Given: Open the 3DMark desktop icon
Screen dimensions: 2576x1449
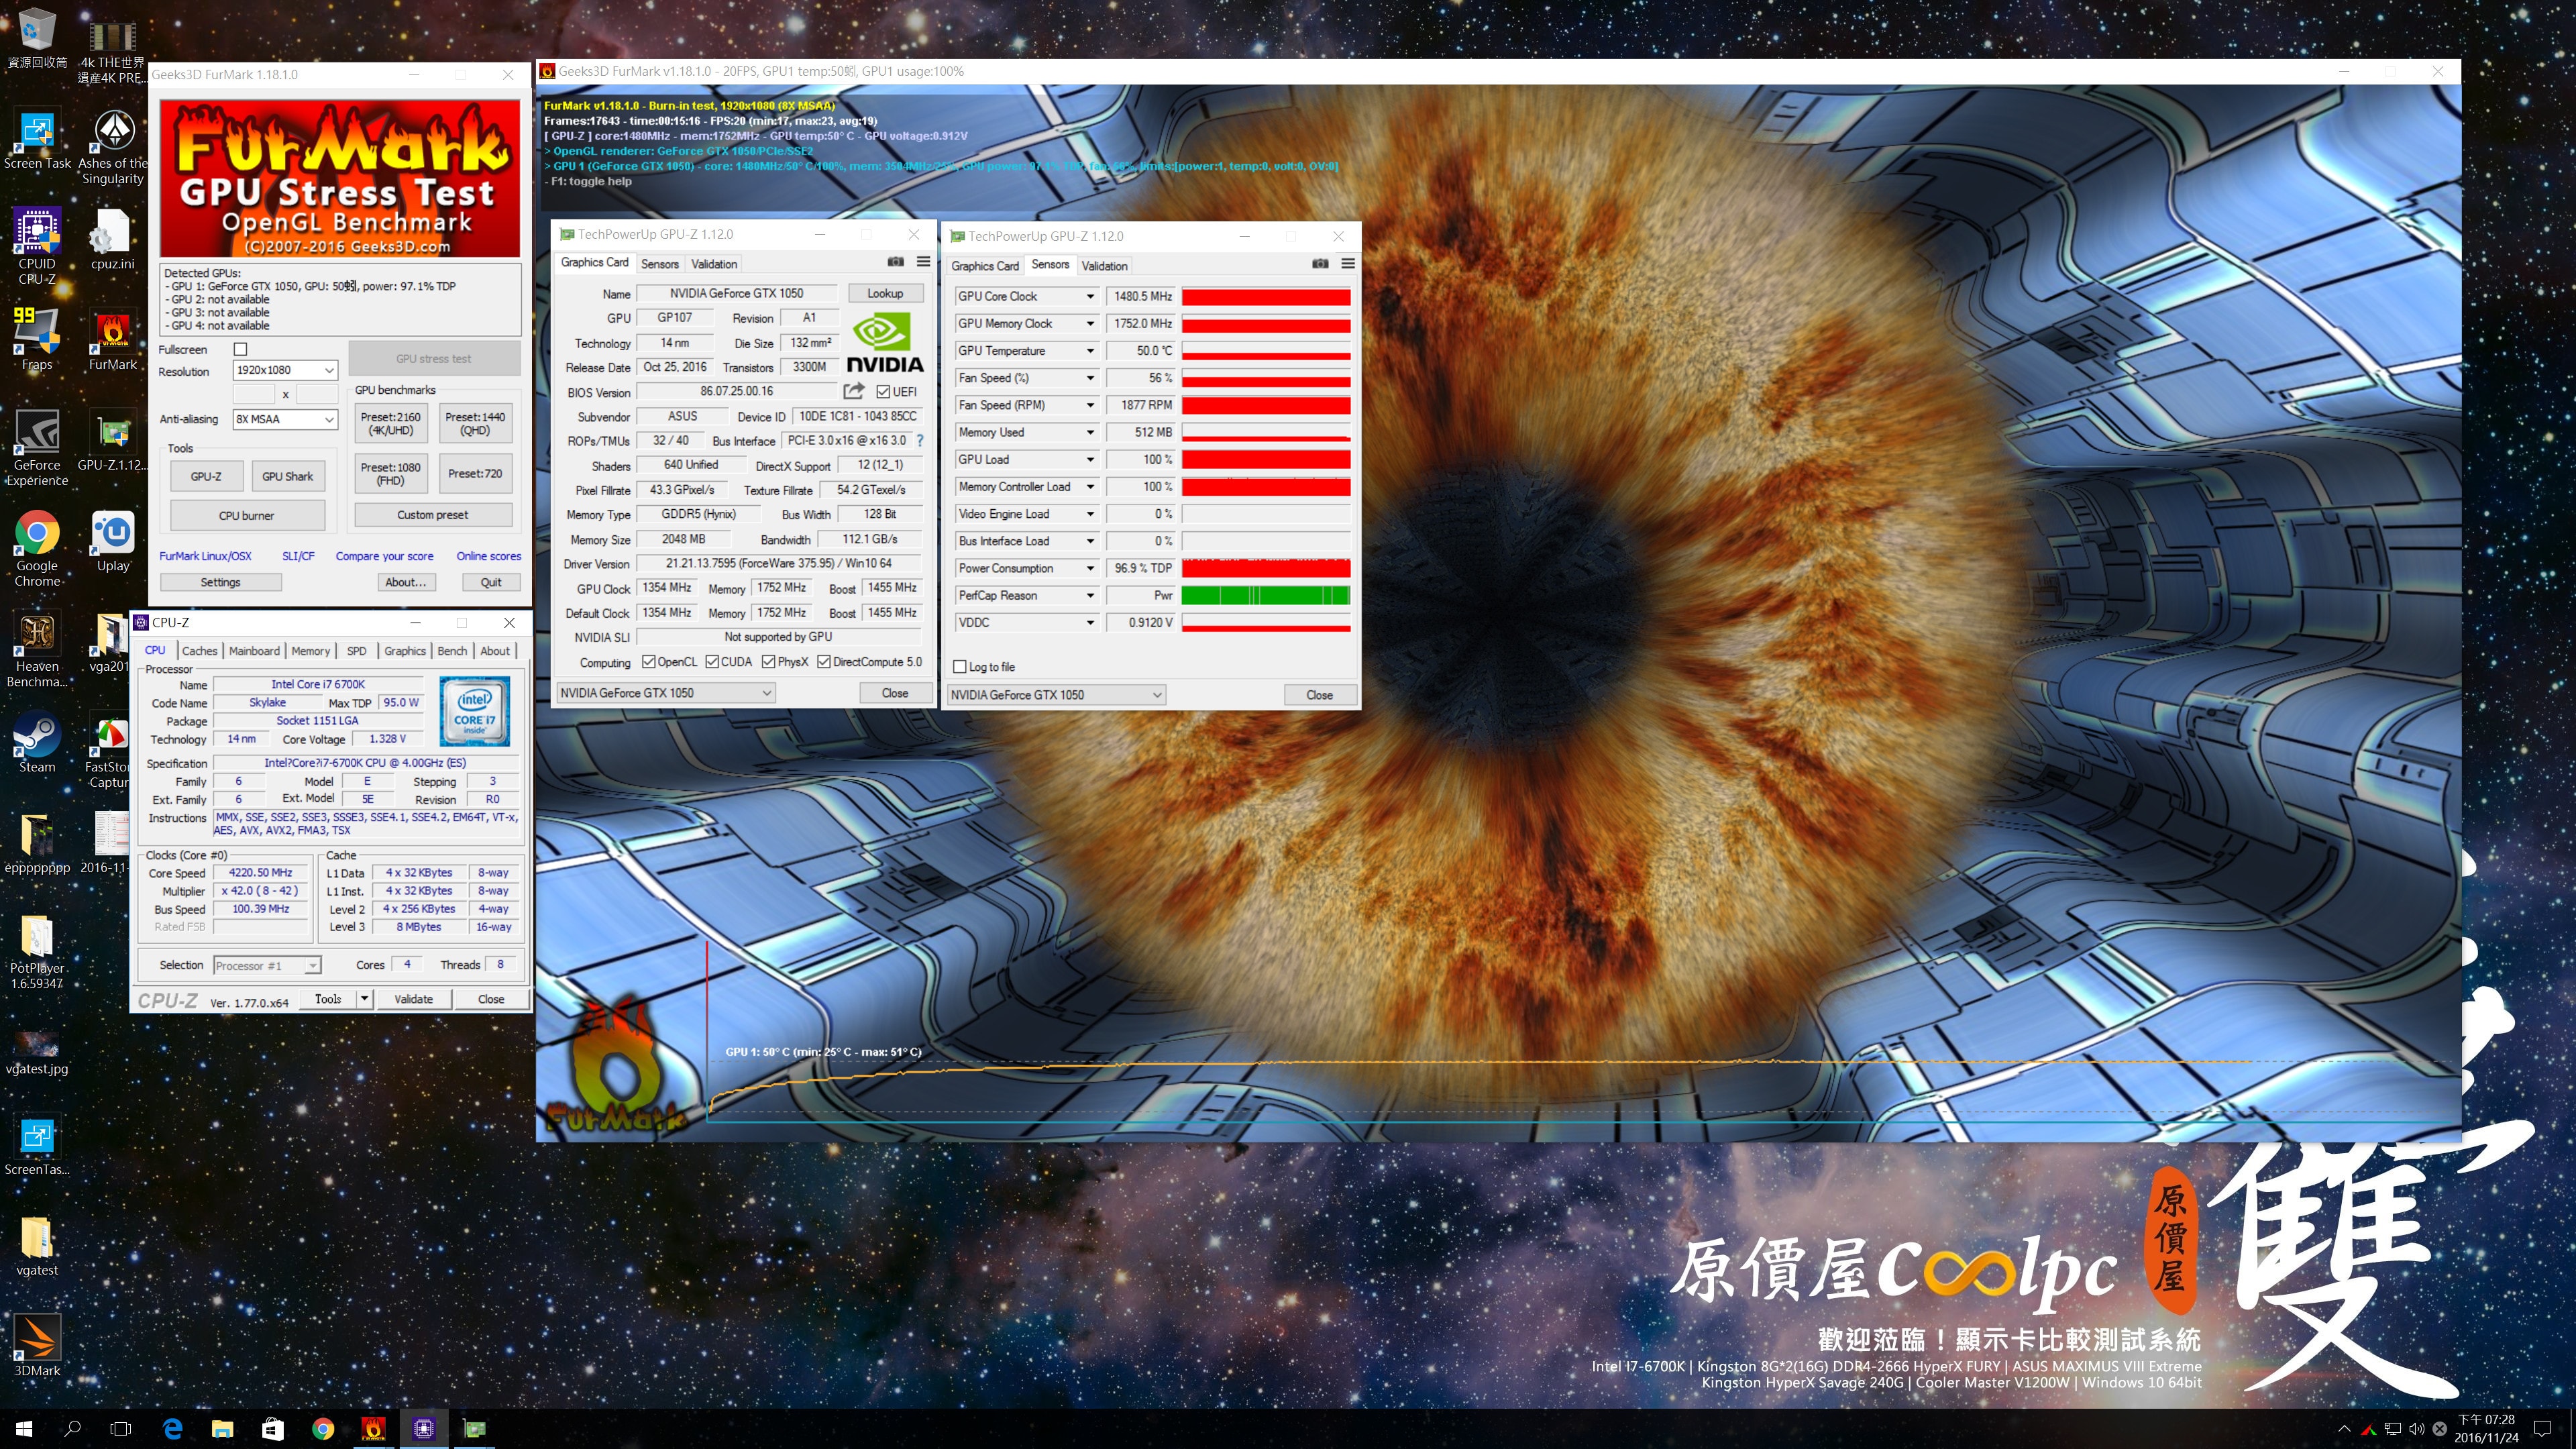Looking at the screenshot, I should [37, 1345].
